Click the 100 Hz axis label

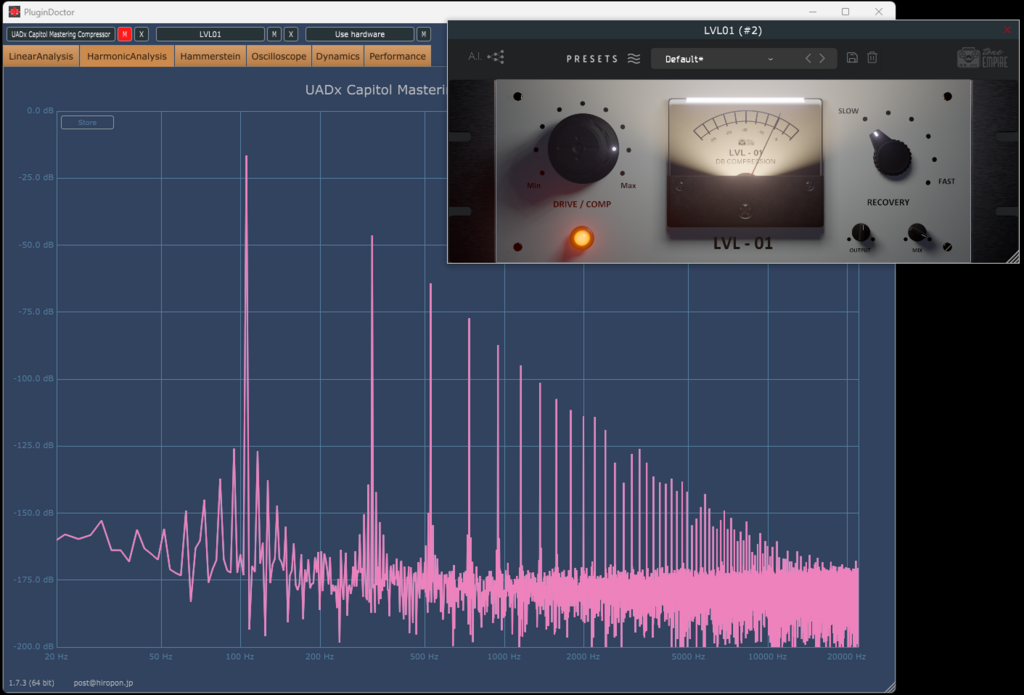pos(240,656)
